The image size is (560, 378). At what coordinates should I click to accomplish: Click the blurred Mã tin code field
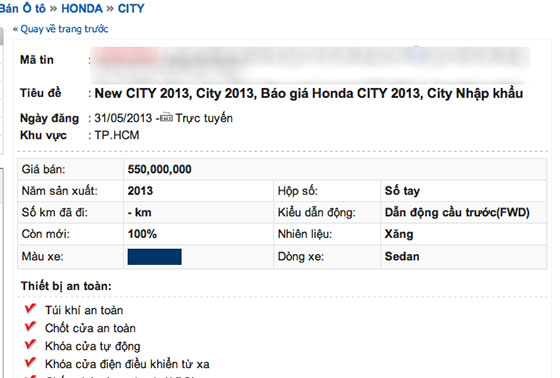click(310, 64)
